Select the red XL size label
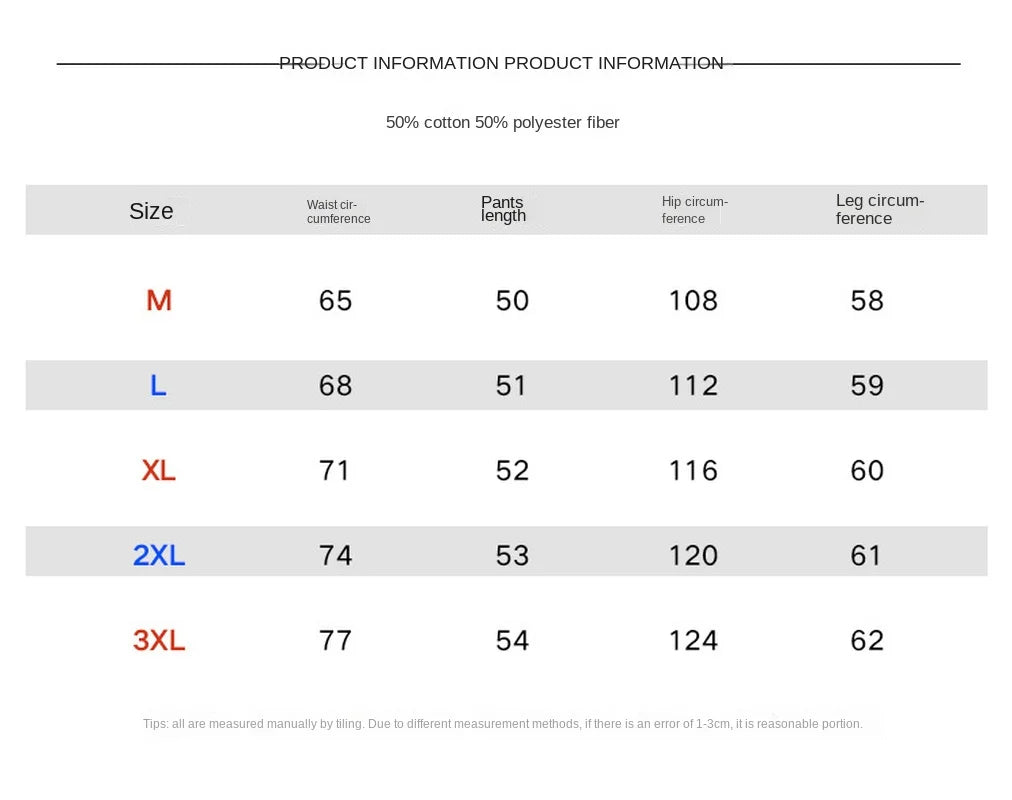 (158, 470)
